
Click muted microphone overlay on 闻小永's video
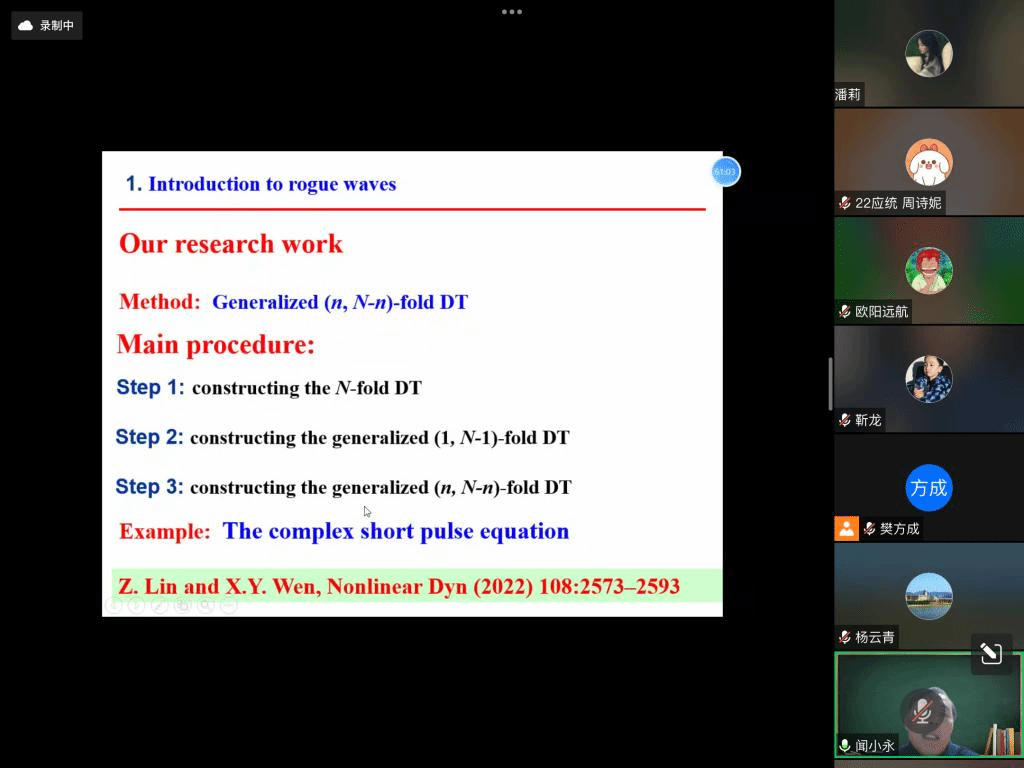tap(921, 711)
